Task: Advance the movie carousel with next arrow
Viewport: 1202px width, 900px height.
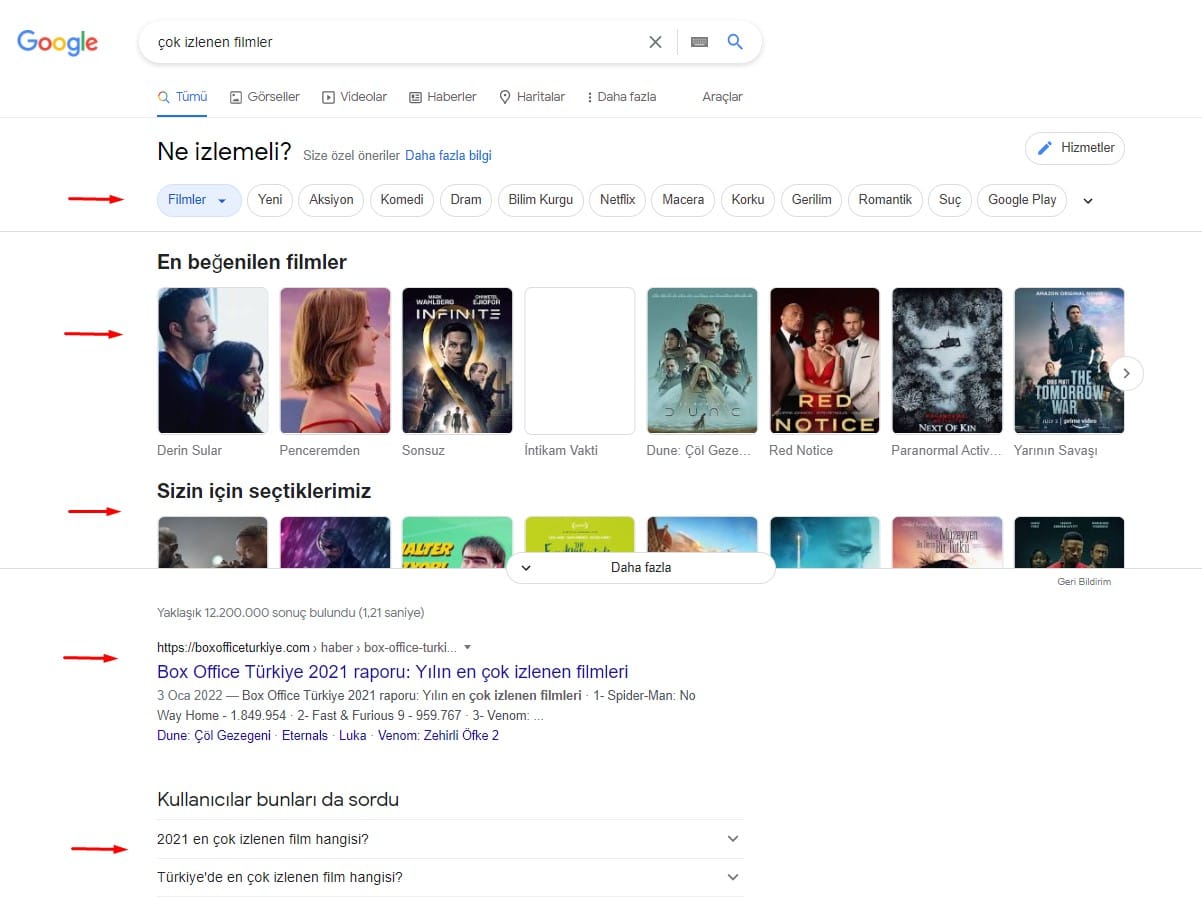Action: 1127,373
